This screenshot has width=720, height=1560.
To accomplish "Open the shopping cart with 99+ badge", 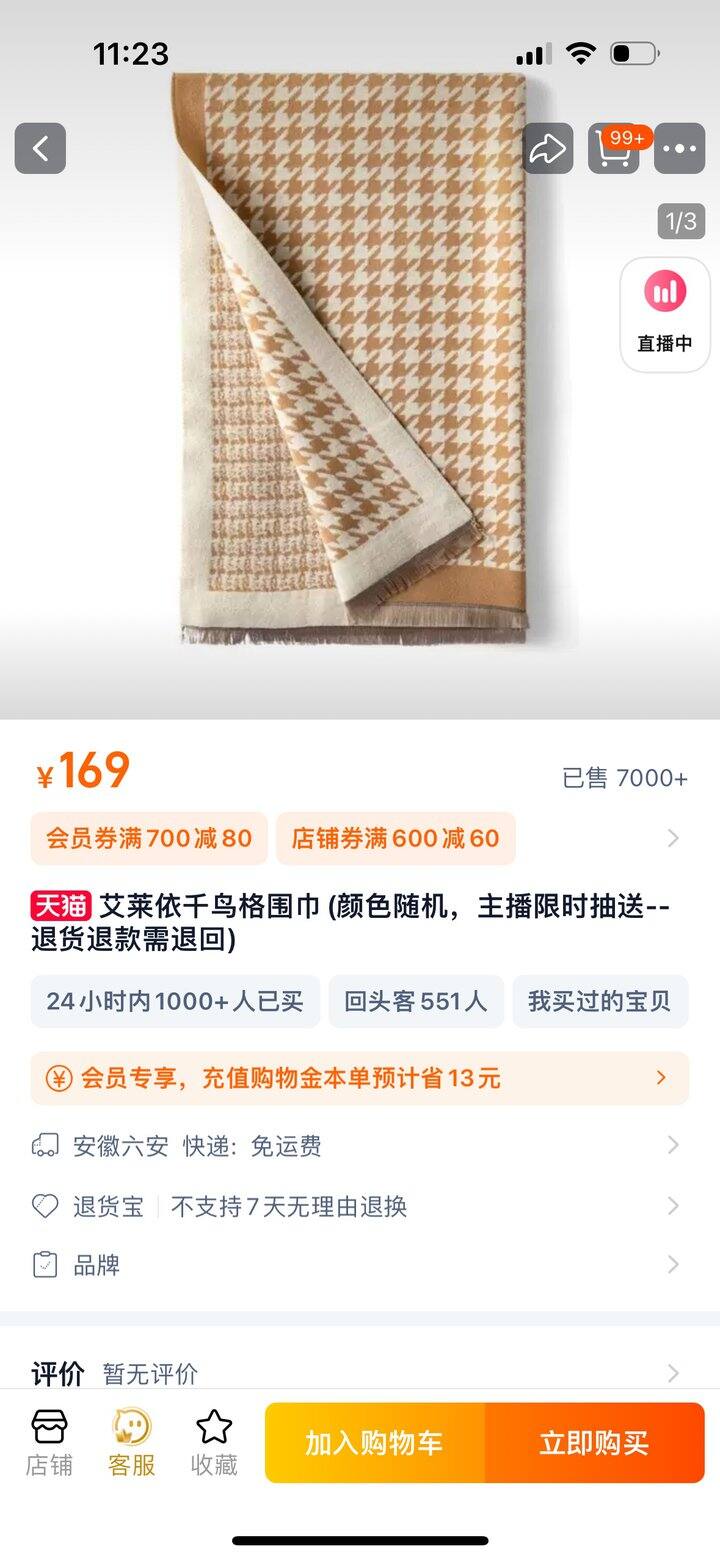I will (614, 149).
